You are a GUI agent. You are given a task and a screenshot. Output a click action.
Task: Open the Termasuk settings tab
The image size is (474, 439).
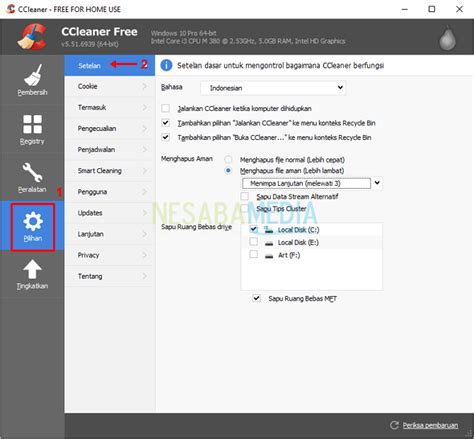tap(110, 107)
